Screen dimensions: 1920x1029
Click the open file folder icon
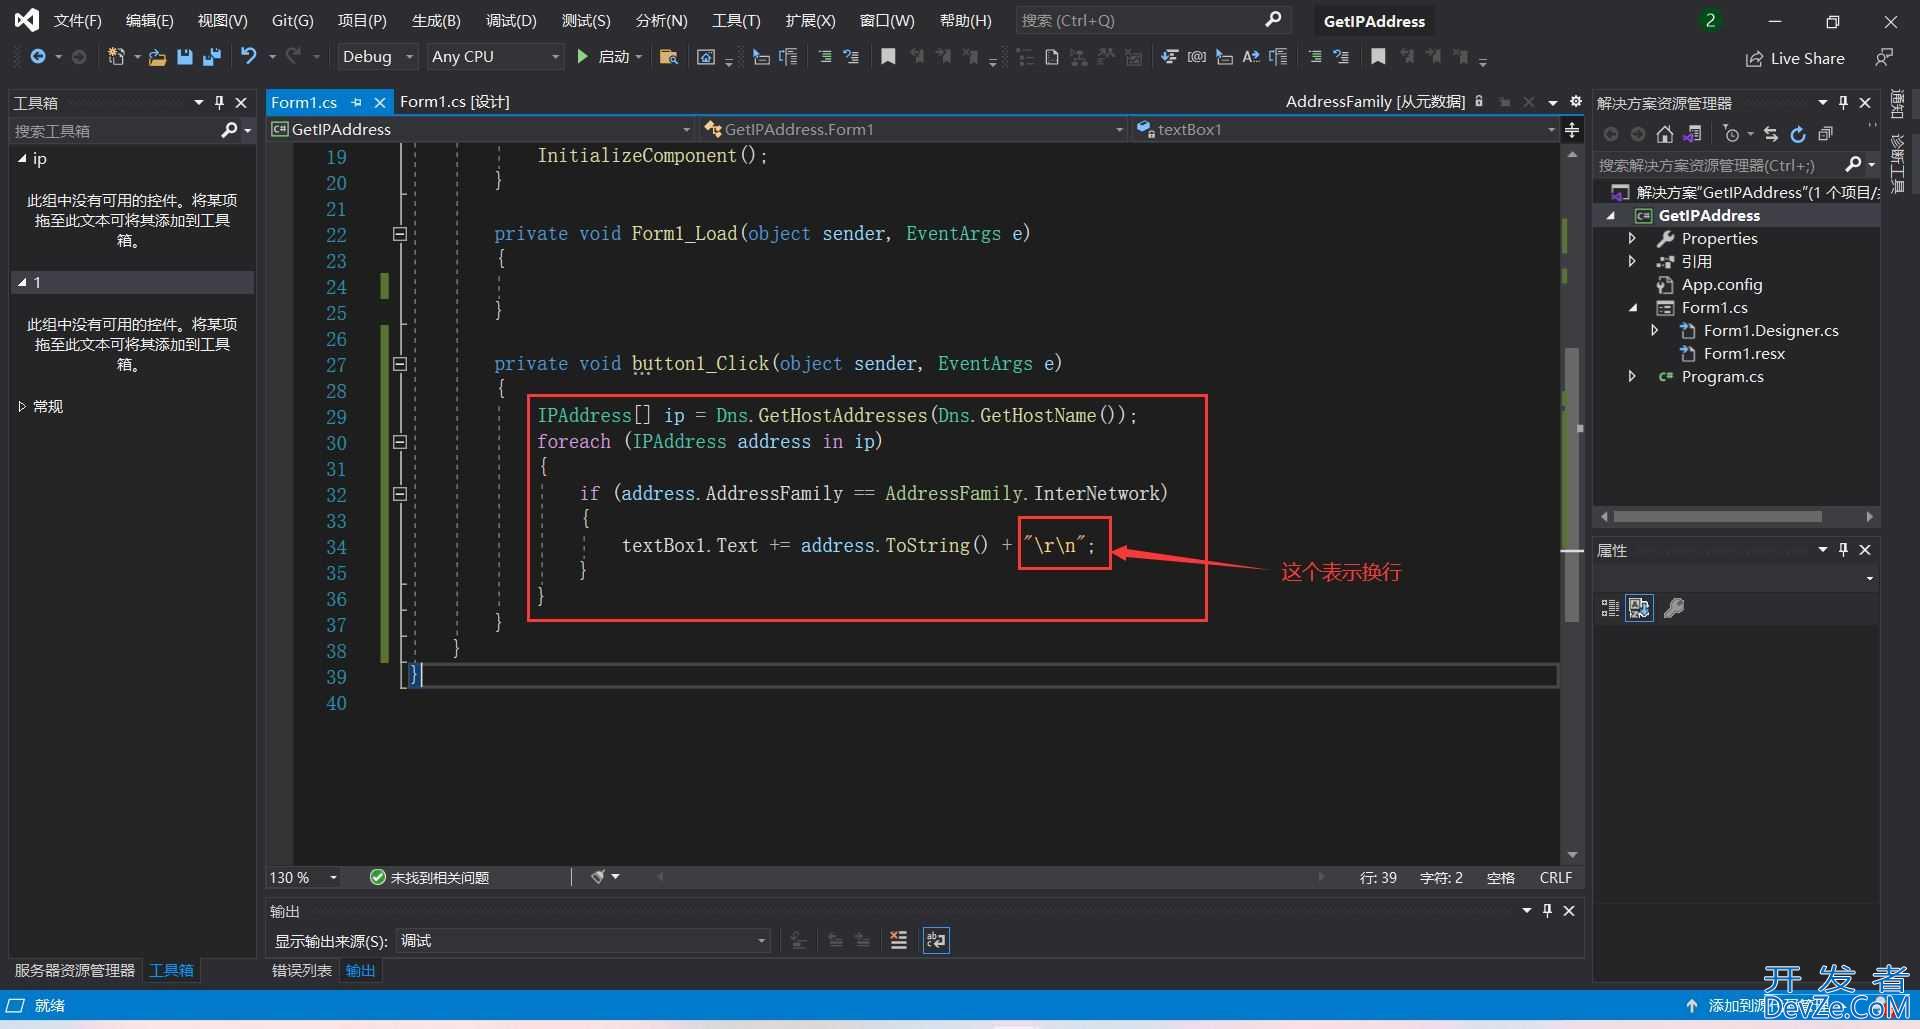pyautogui.click(x=157, y=57)
